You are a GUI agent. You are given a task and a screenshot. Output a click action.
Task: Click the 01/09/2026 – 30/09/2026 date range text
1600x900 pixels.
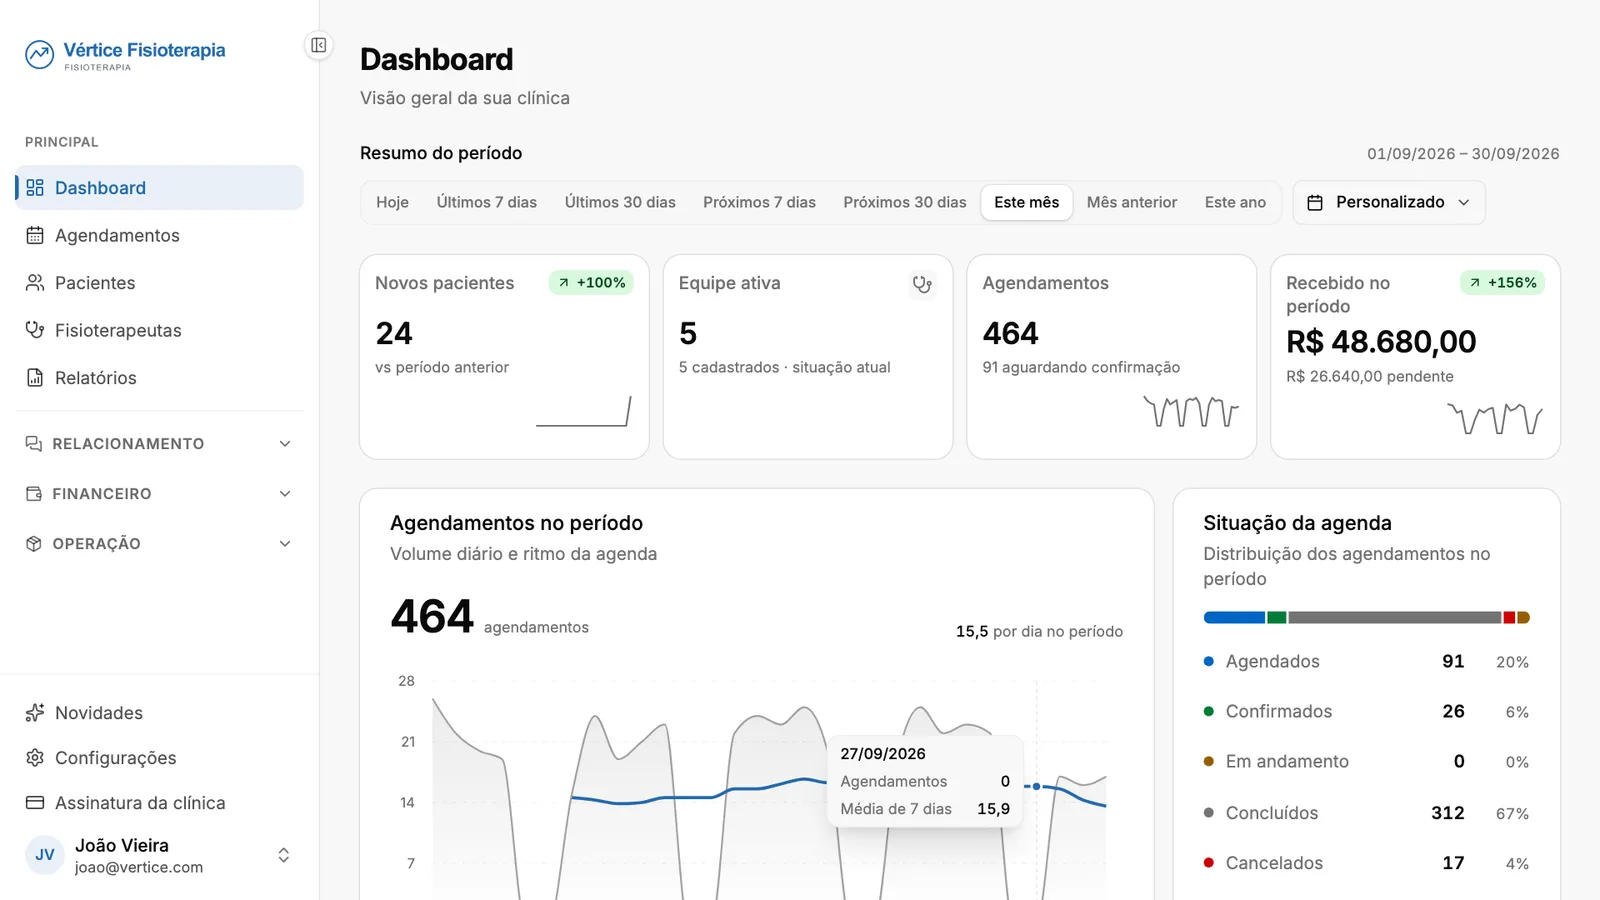tap(1463, 154)
